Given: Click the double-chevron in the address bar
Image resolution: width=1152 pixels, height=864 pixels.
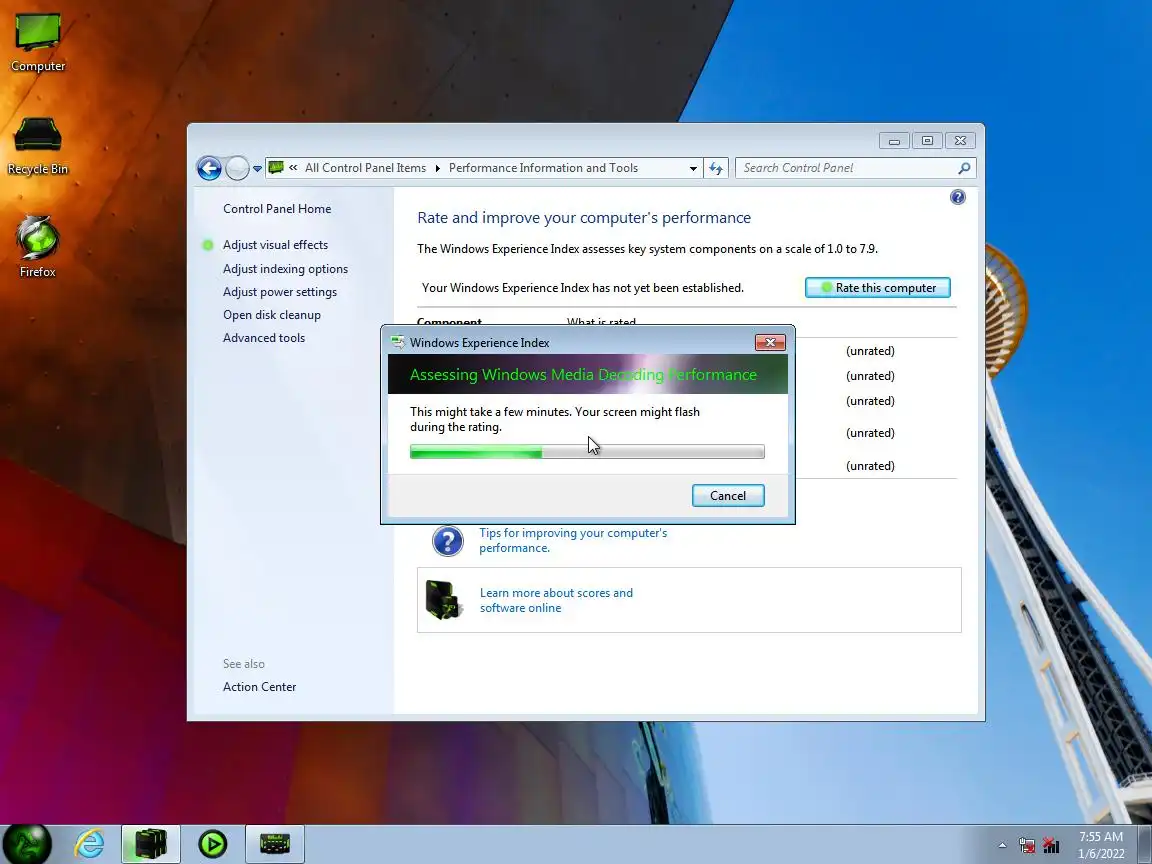Looking at the screenshot, I should [x=293, y=168].
